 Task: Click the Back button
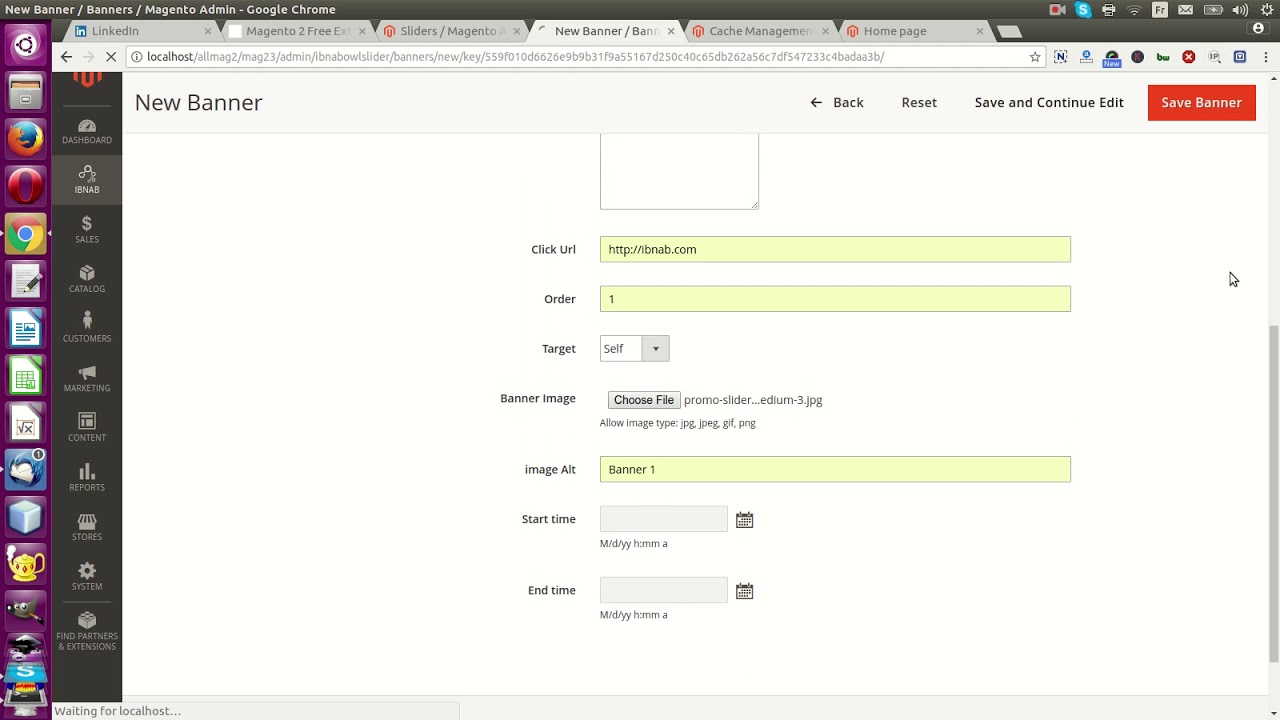point(837,102)
